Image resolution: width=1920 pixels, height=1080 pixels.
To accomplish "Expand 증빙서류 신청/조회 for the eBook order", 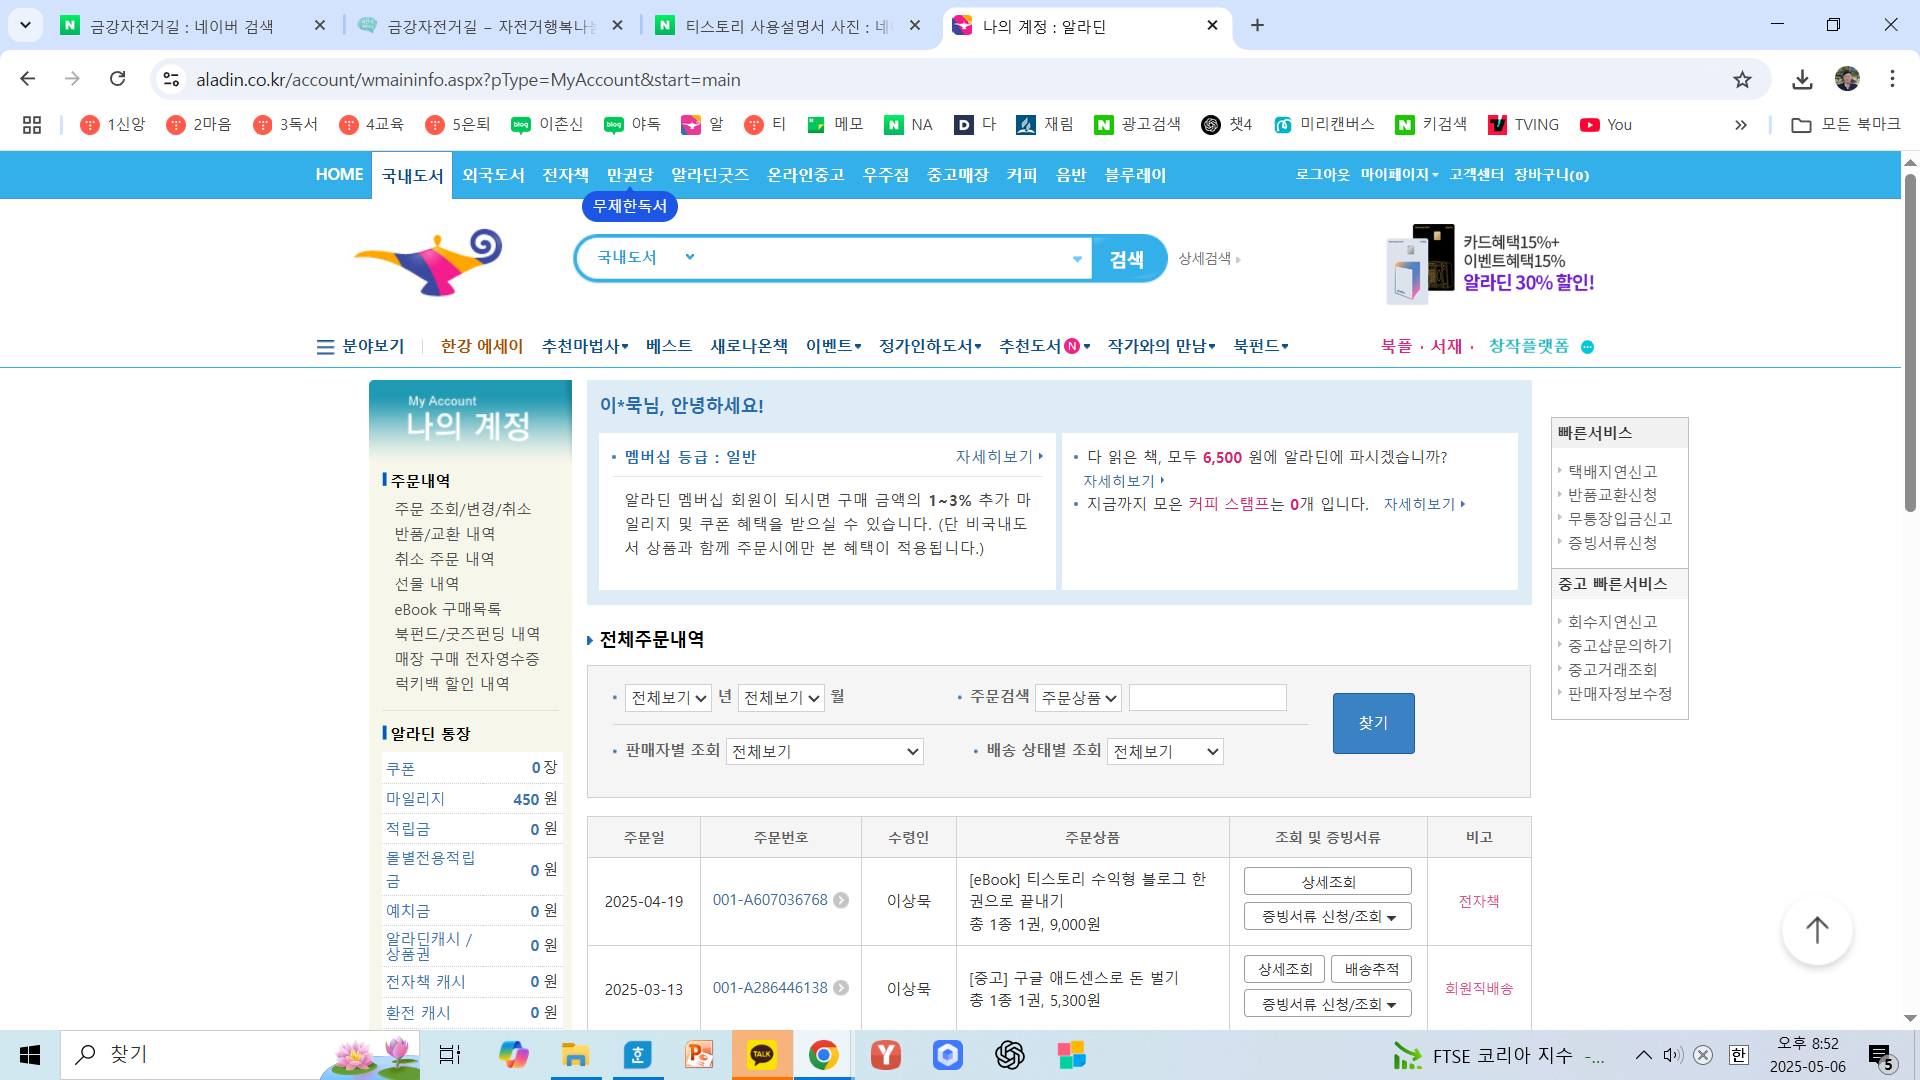I will tap(1327, 917).
